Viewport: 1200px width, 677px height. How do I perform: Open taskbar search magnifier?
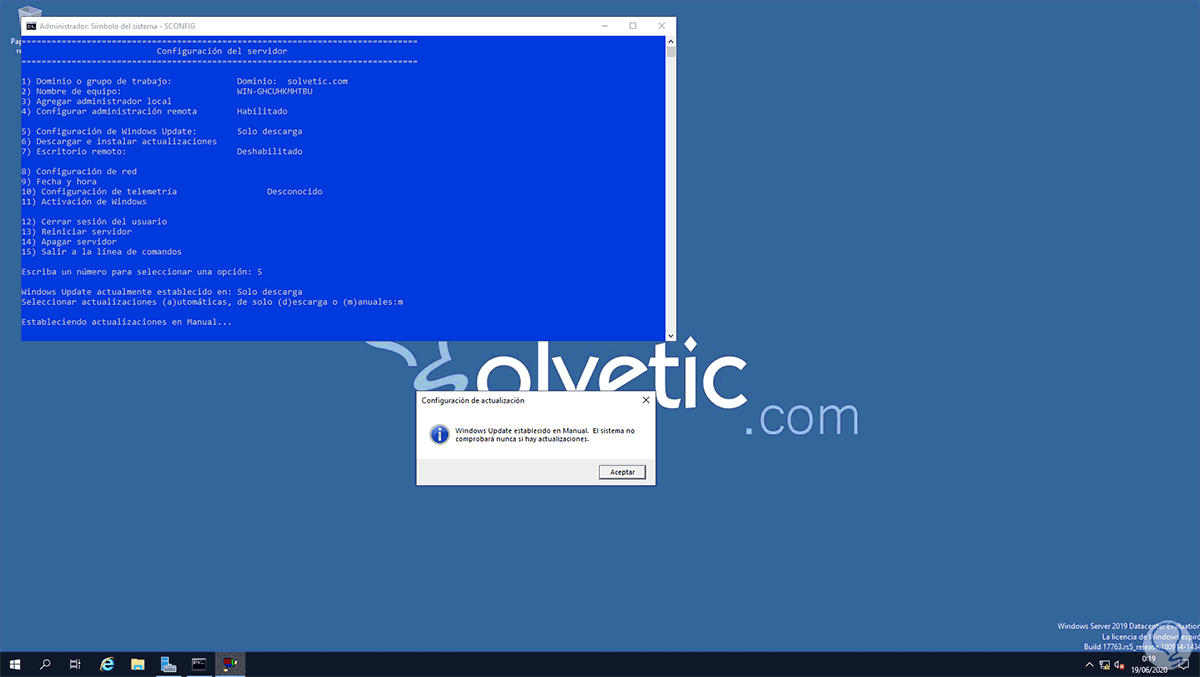click(x=45, y=664)
